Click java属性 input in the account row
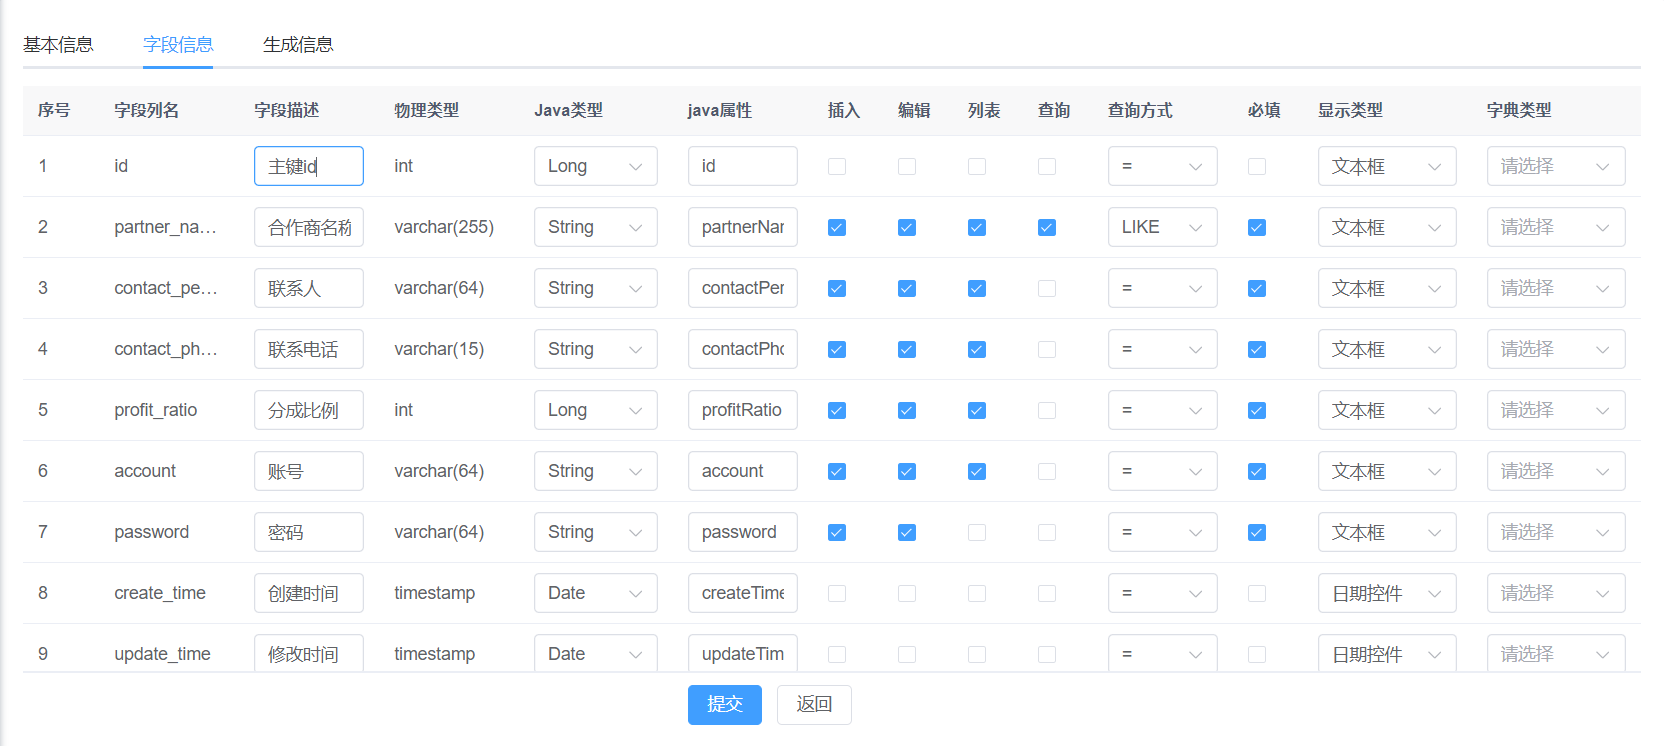This screenshot has width=1664, height=746. coord(743,471)
